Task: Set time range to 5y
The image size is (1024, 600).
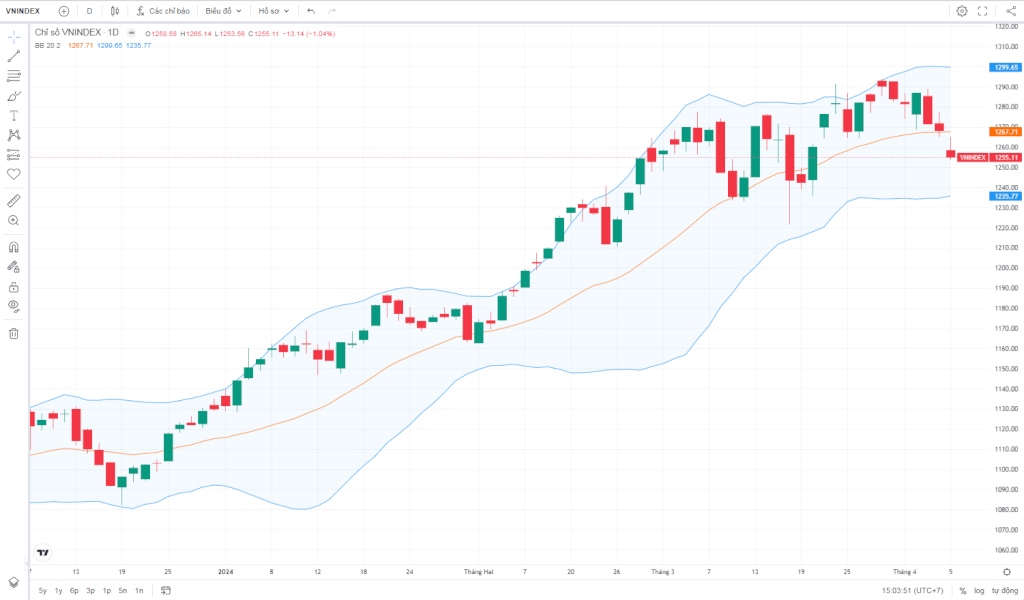Action: (42, 590)
